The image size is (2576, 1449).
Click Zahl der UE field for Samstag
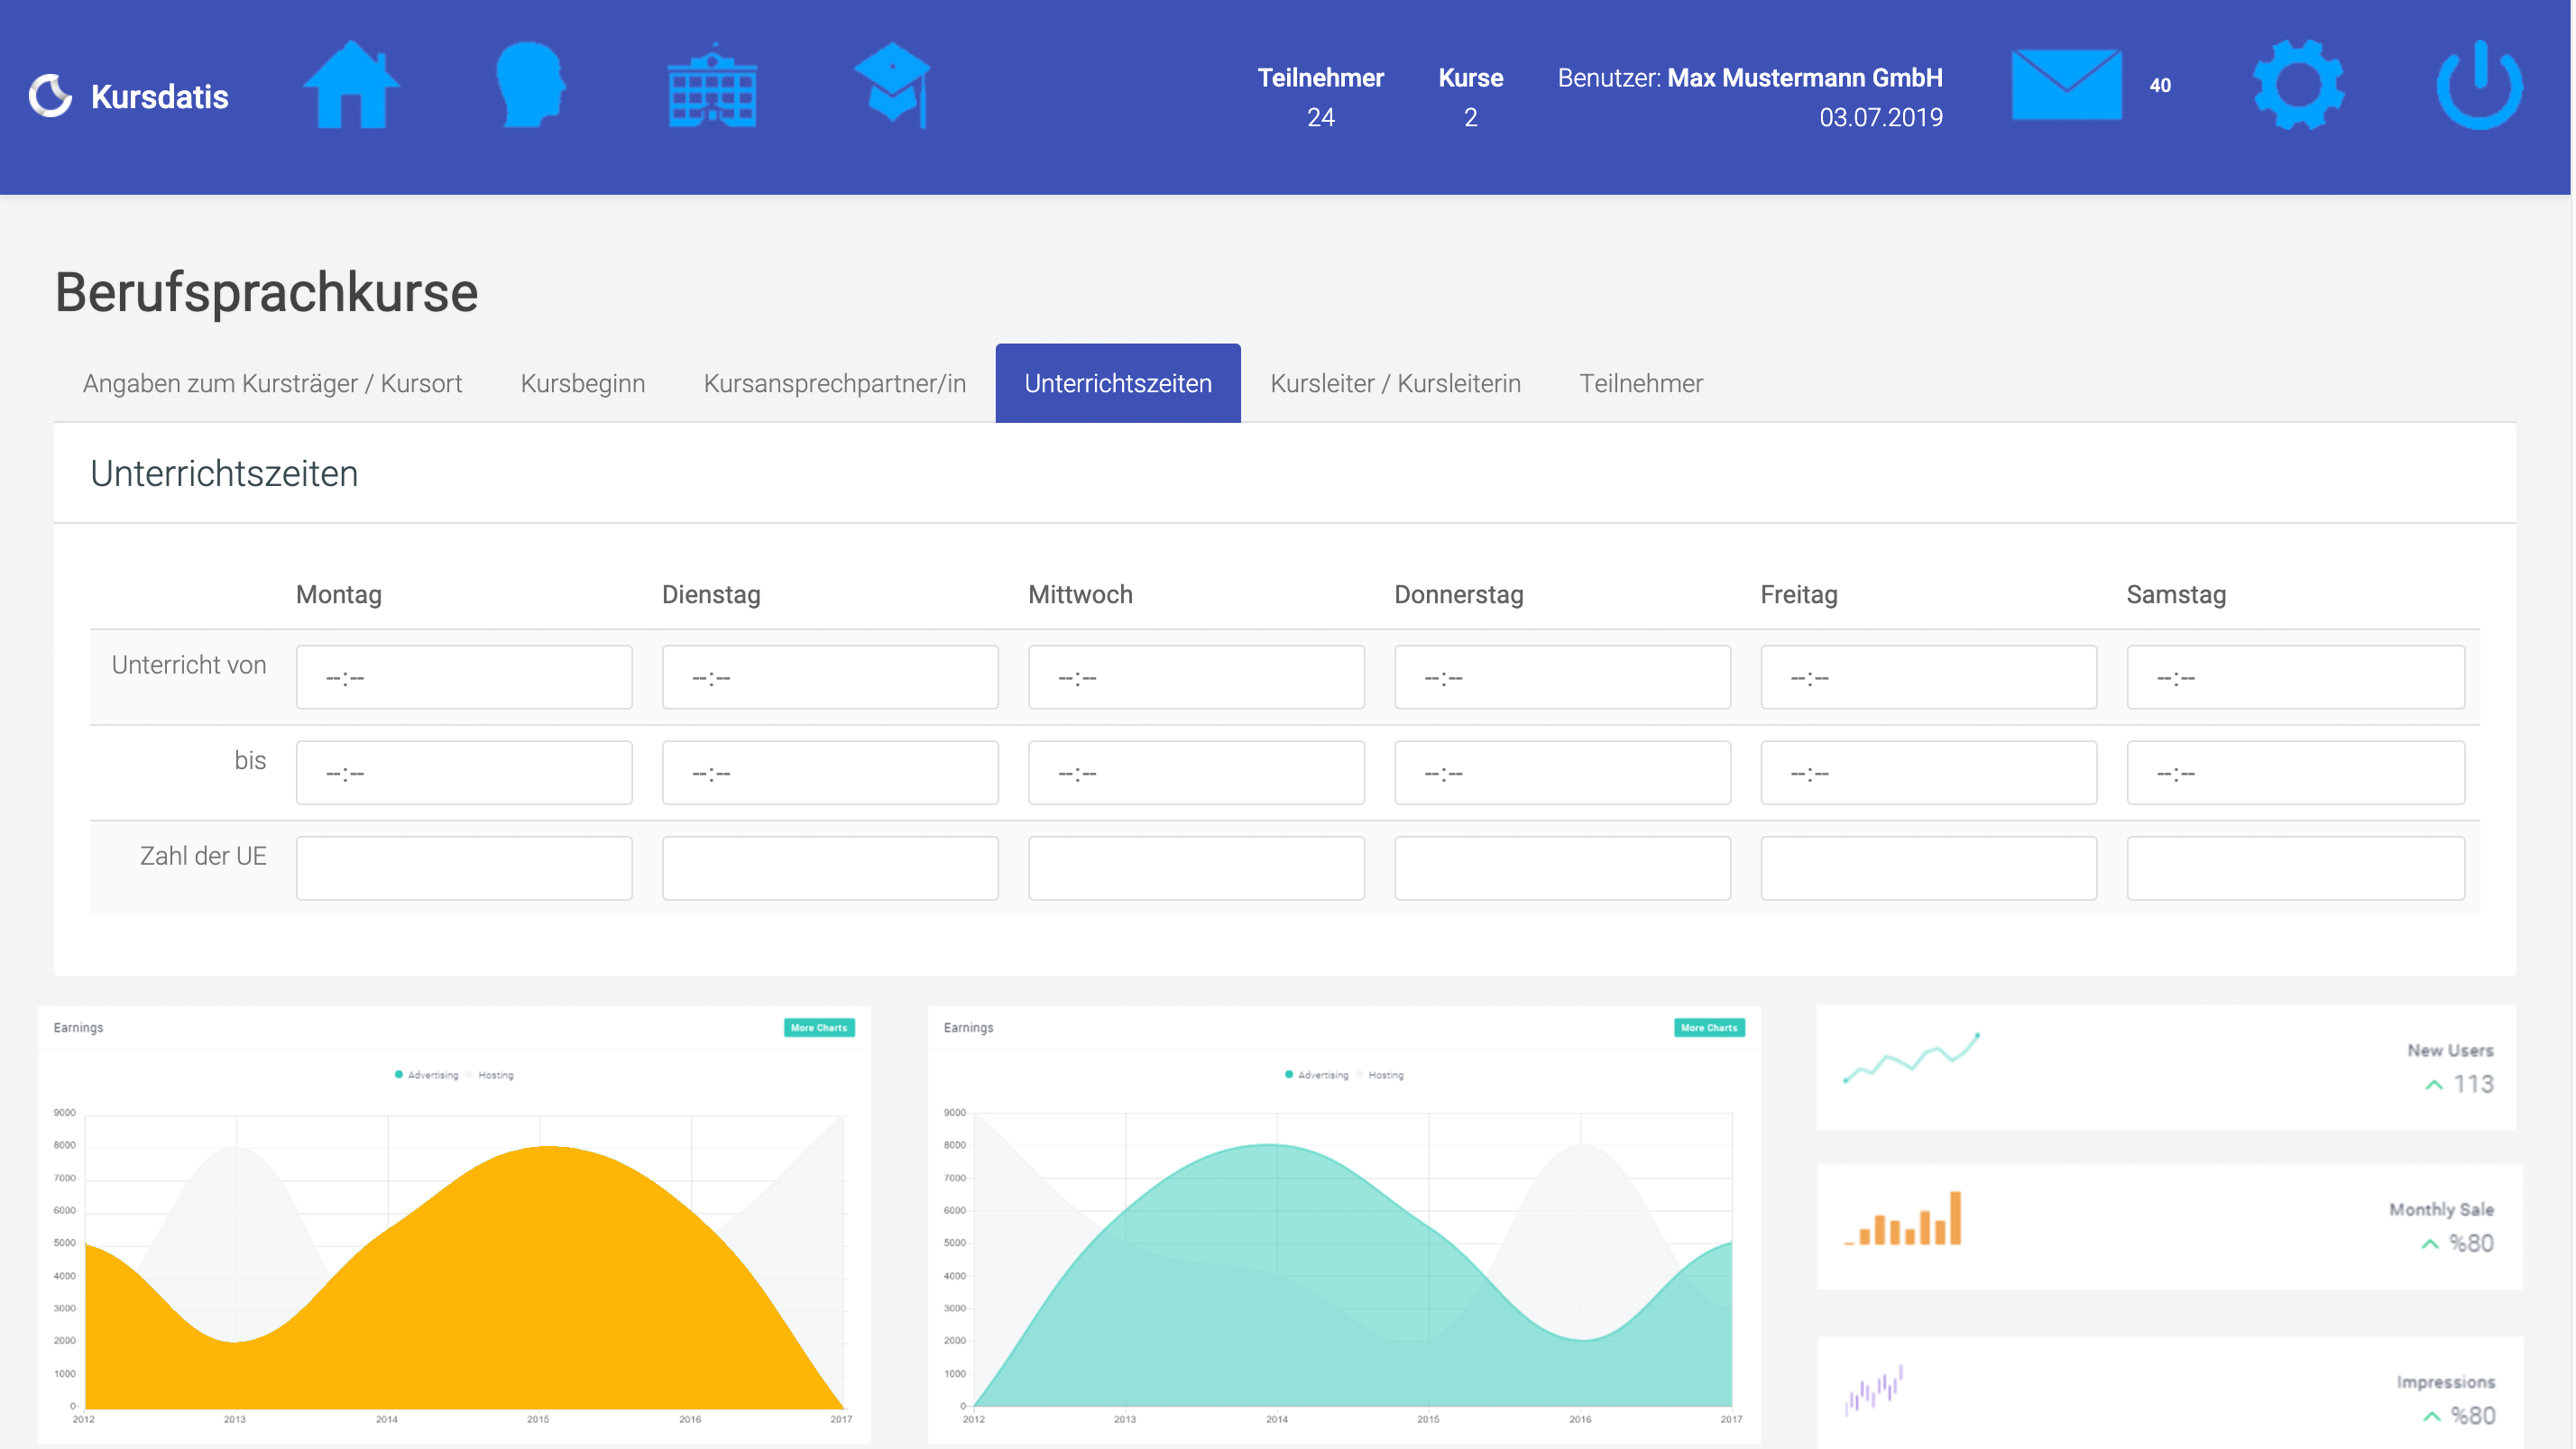2295,868
